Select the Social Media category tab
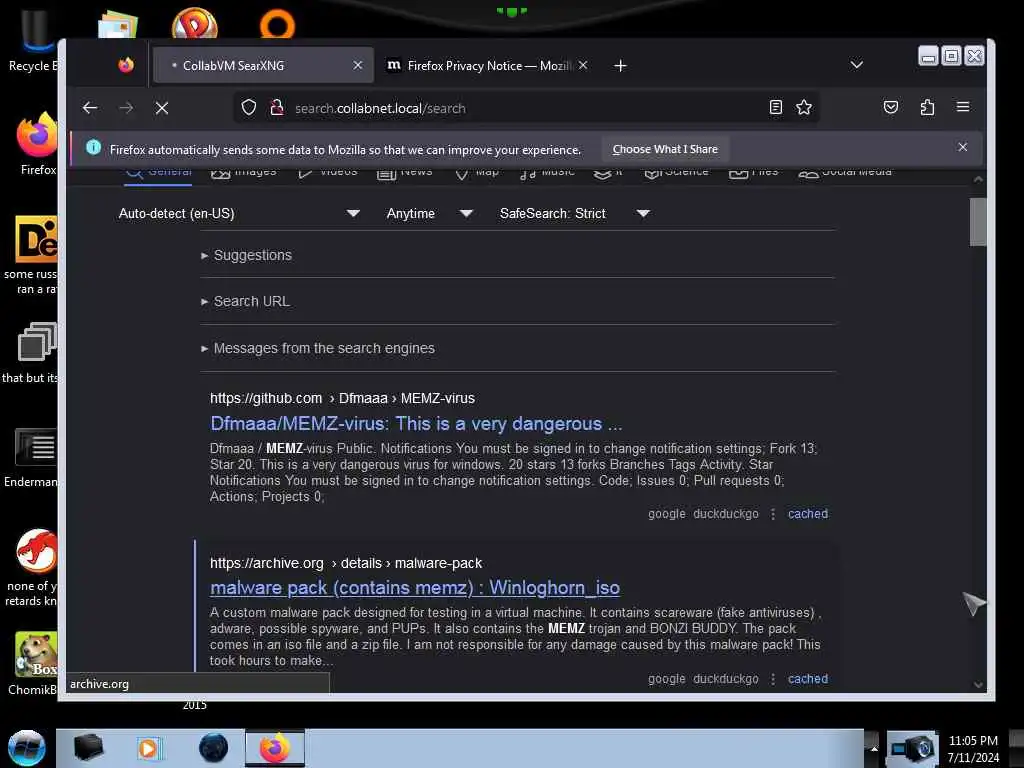 click(x=845, y=172)
